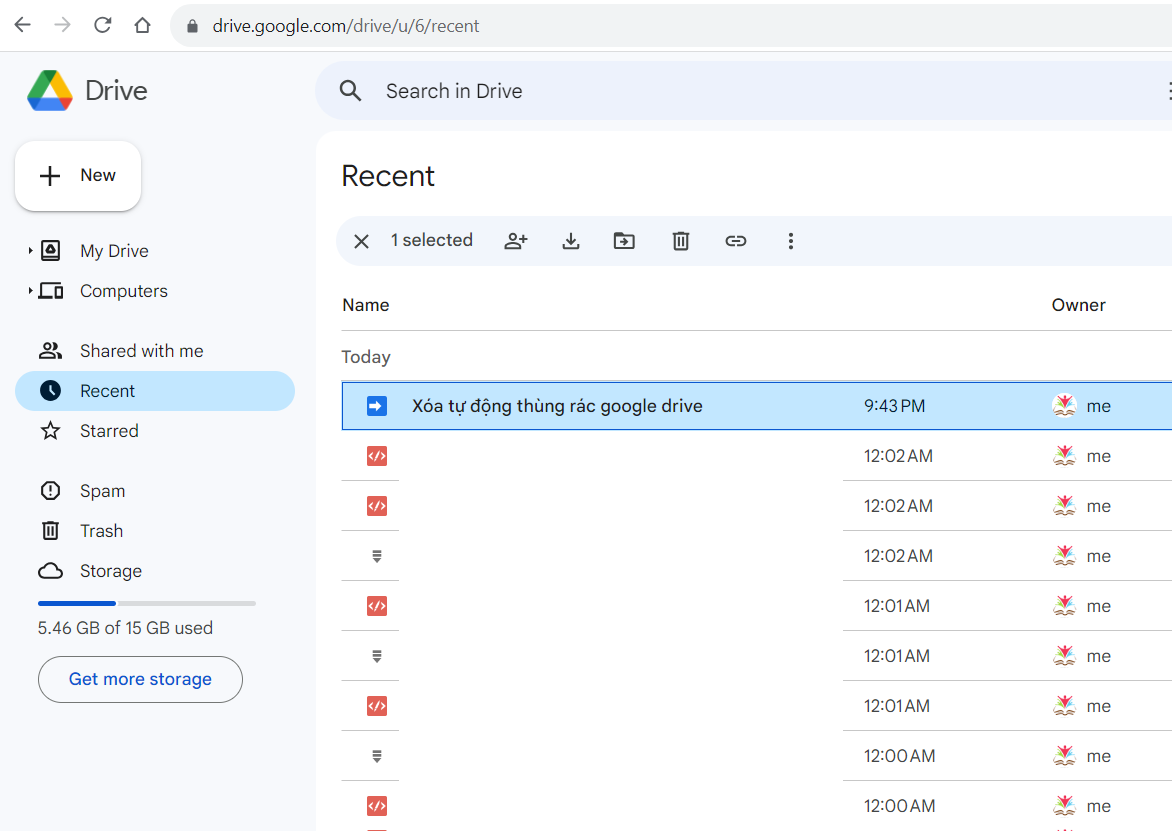Click the Storage cloud icon
Viewport: 1172px width, 831px height.
point(50,571)
